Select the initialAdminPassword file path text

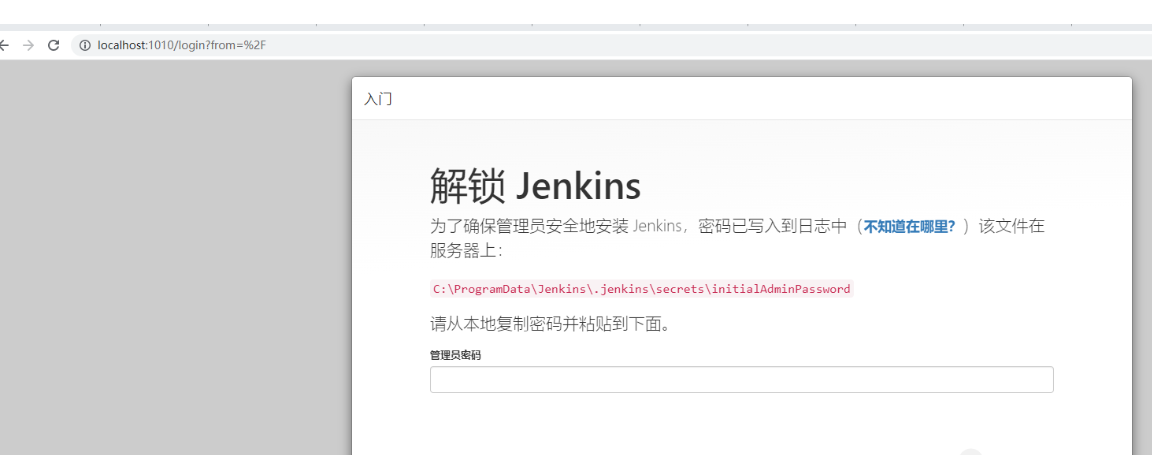coord(641,289)
